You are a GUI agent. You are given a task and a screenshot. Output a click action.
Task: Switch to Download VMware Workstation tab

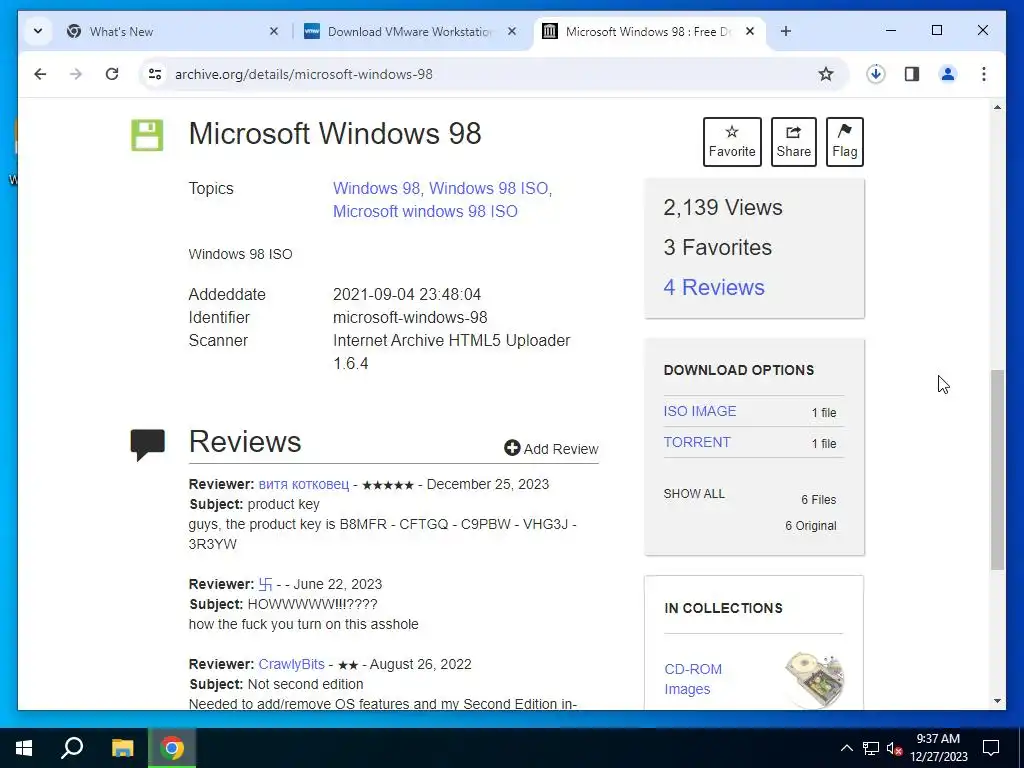[409, 31]
